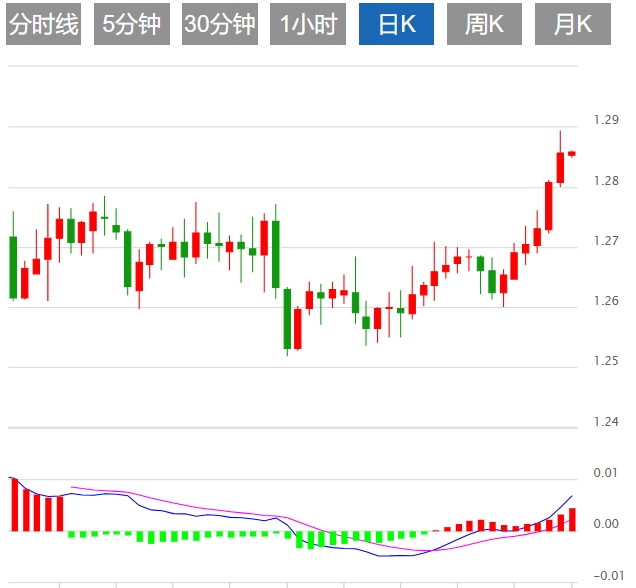
Task: Switch to the 分时线 chart tab
Action: point(43,24)
